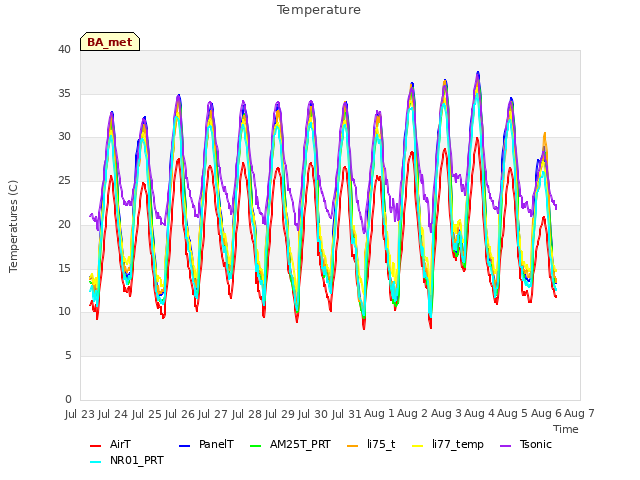Viewport: 640px width, 480px height.
Task: Click the 10 y-axis tick value
Action: tap(64, 312)
